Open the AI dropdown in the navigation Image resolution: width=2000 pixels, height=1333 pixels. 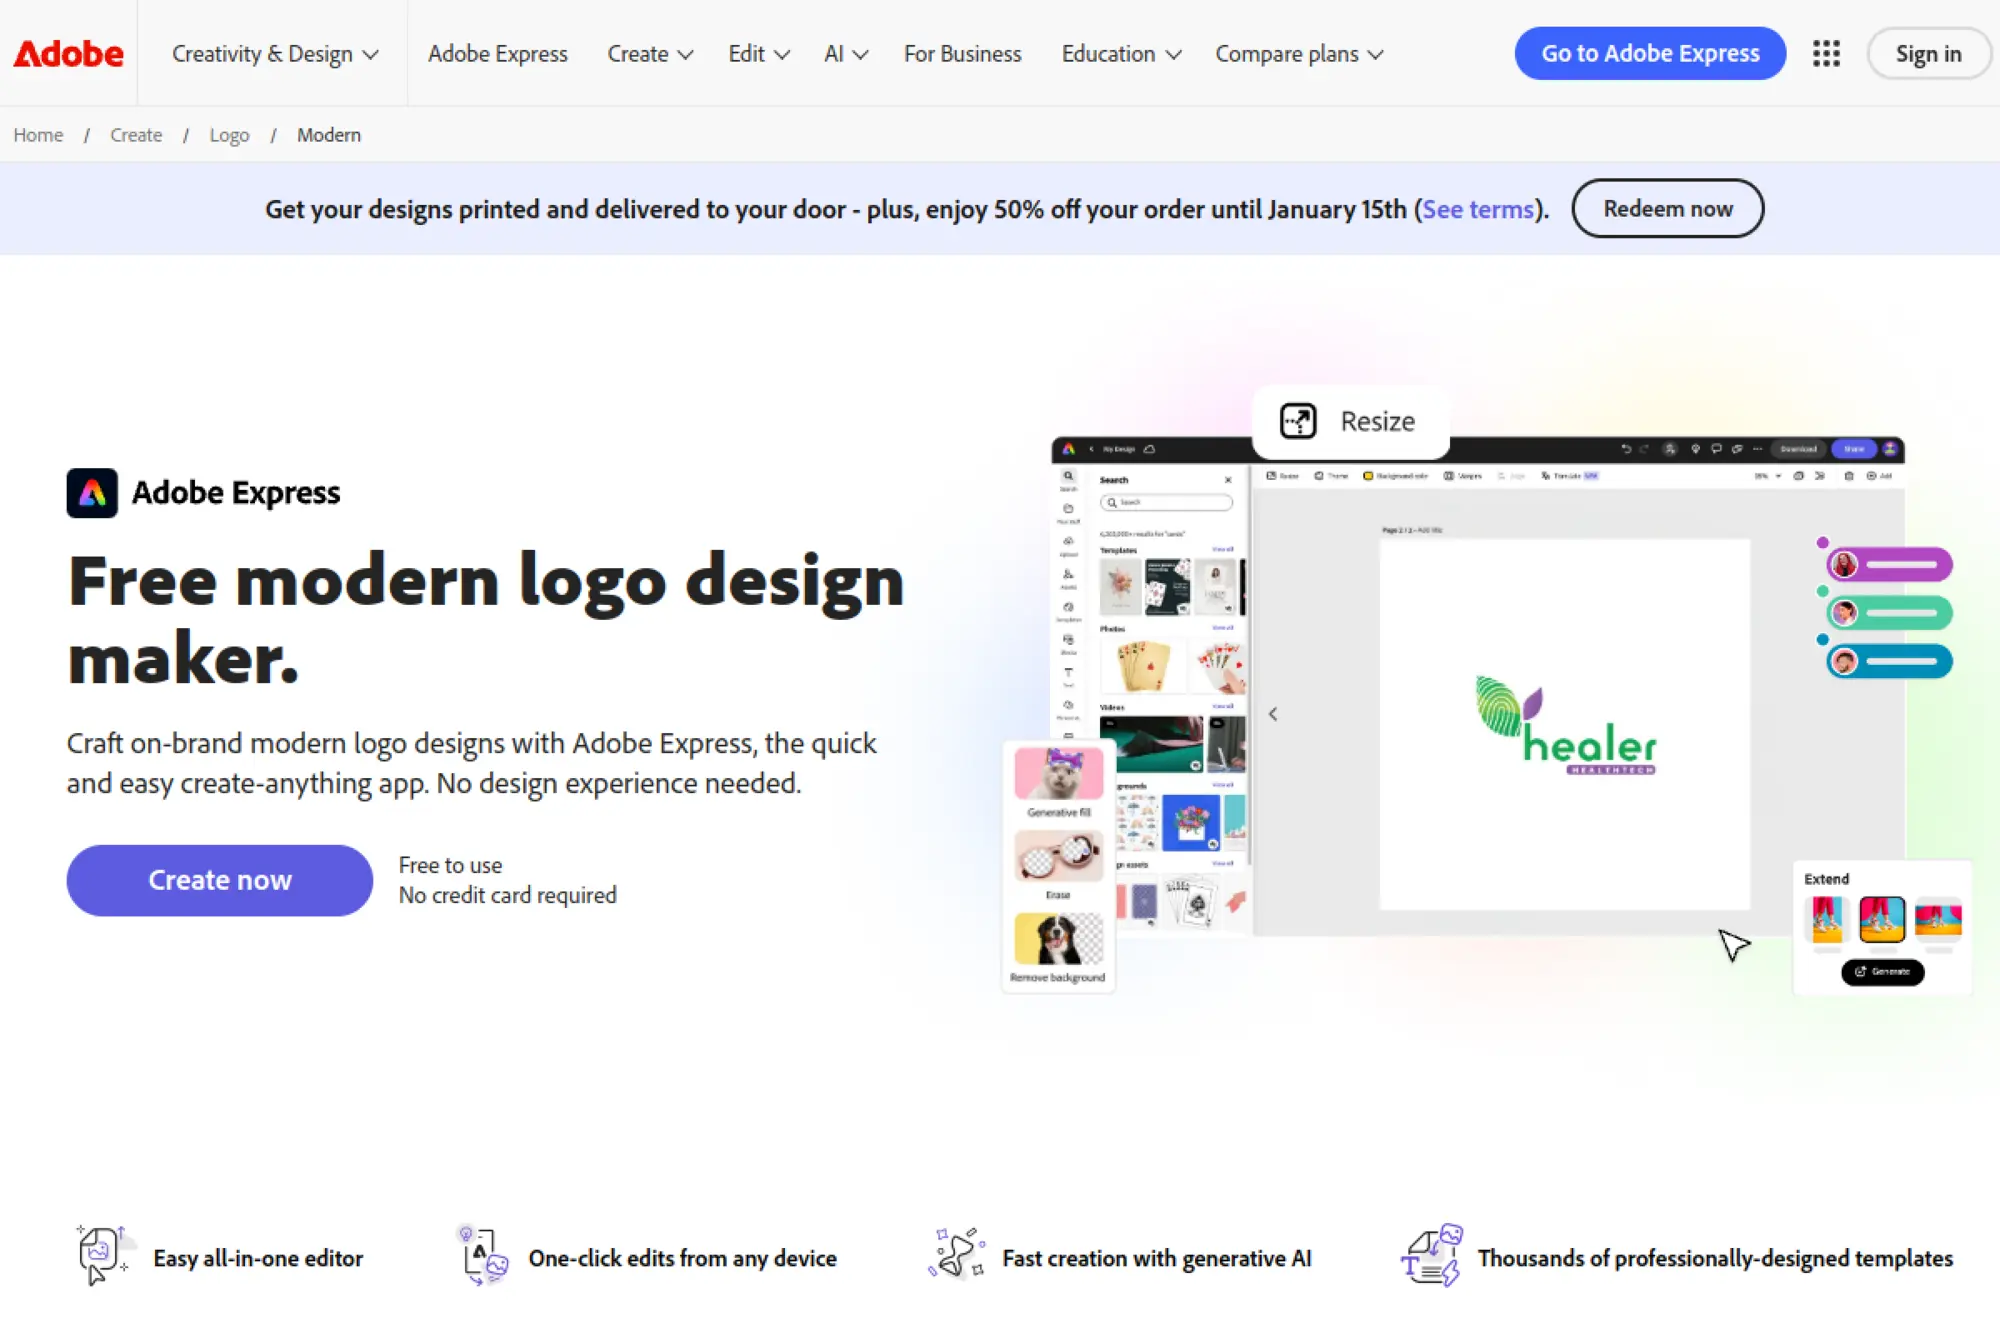point(845,54)
